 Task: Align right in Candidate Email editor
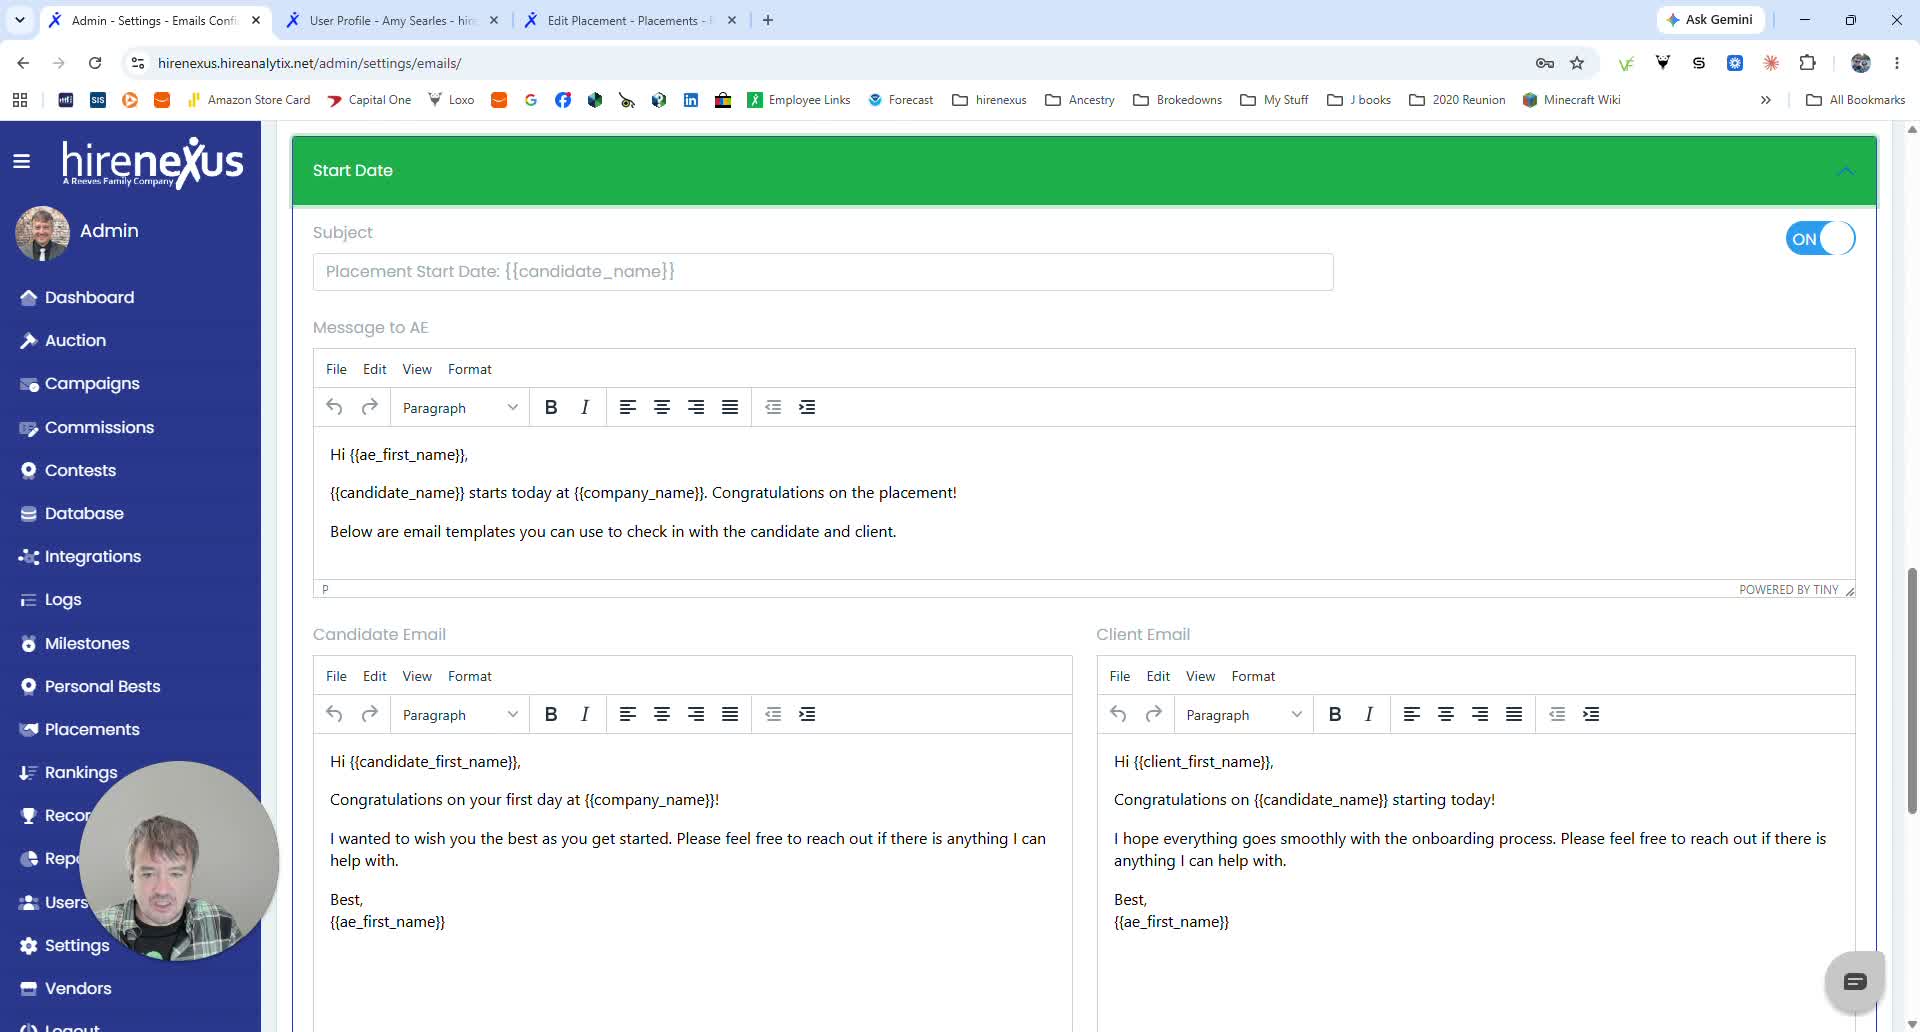[x=696, y=714]
